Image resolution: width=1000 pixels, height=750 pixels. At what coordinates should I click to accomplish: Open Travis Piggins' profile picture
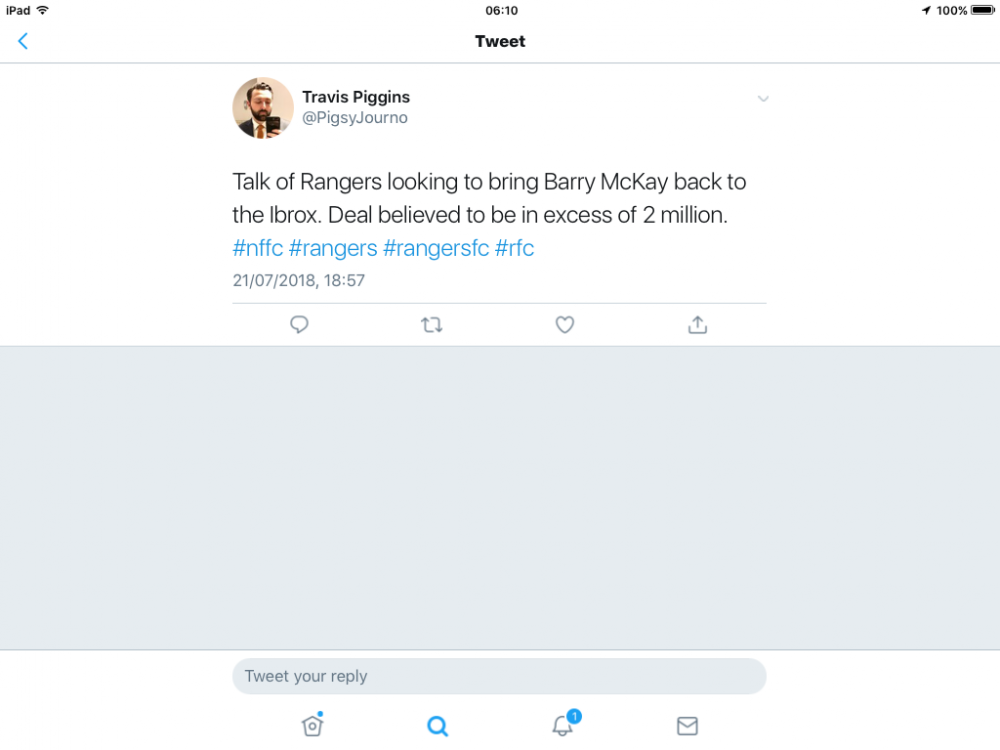[x=263, y=108]
